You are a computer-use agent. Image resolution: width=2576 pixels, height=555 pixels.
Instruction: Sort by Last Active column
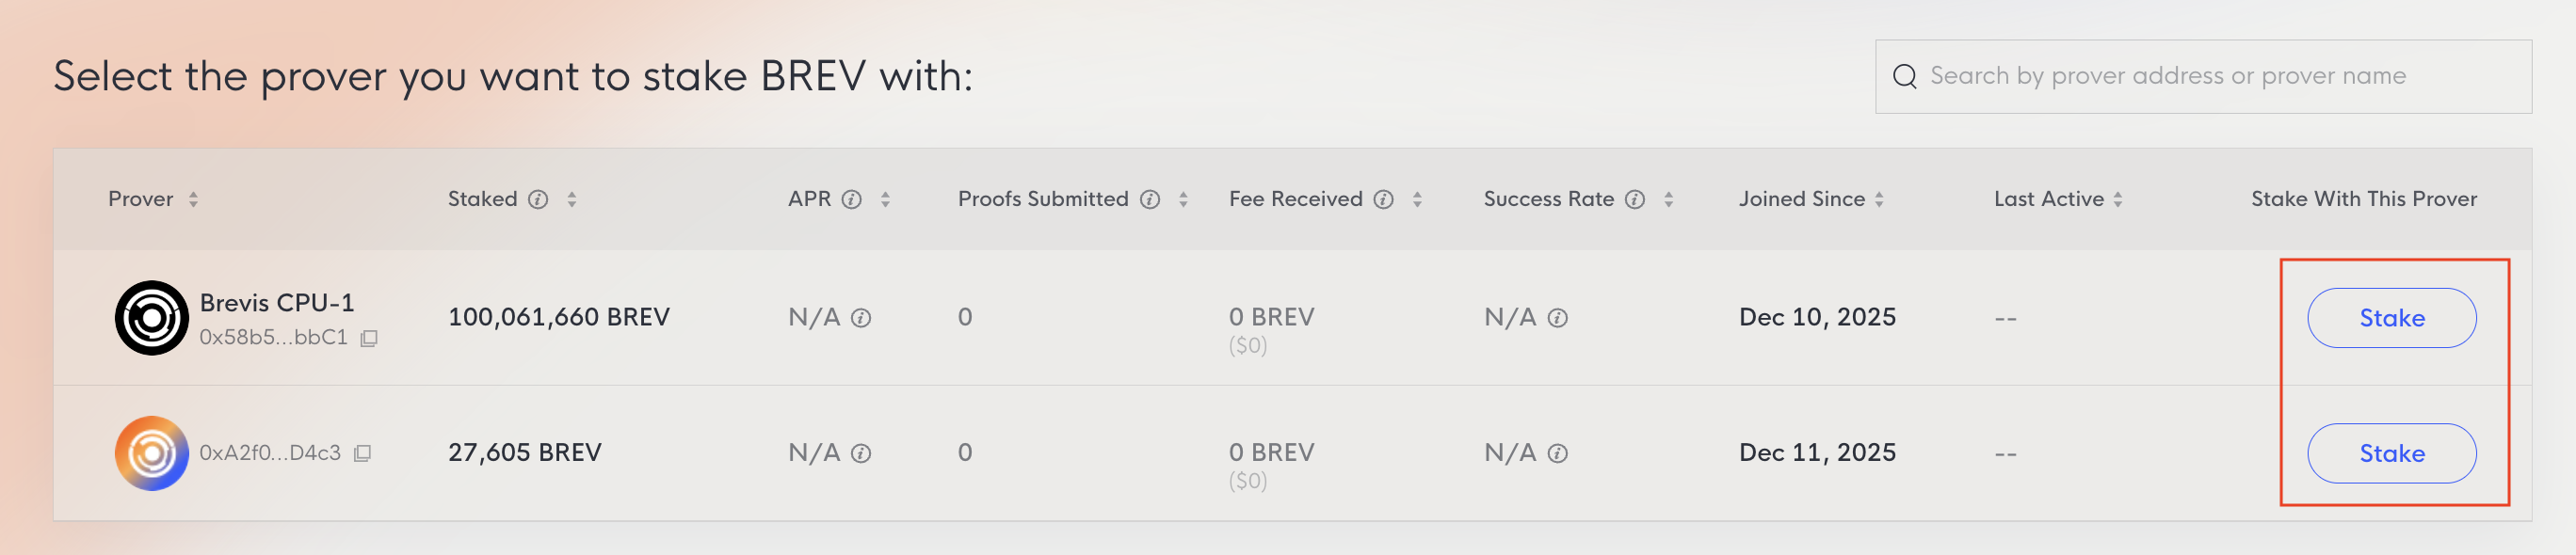click(x=2118, y=199)
